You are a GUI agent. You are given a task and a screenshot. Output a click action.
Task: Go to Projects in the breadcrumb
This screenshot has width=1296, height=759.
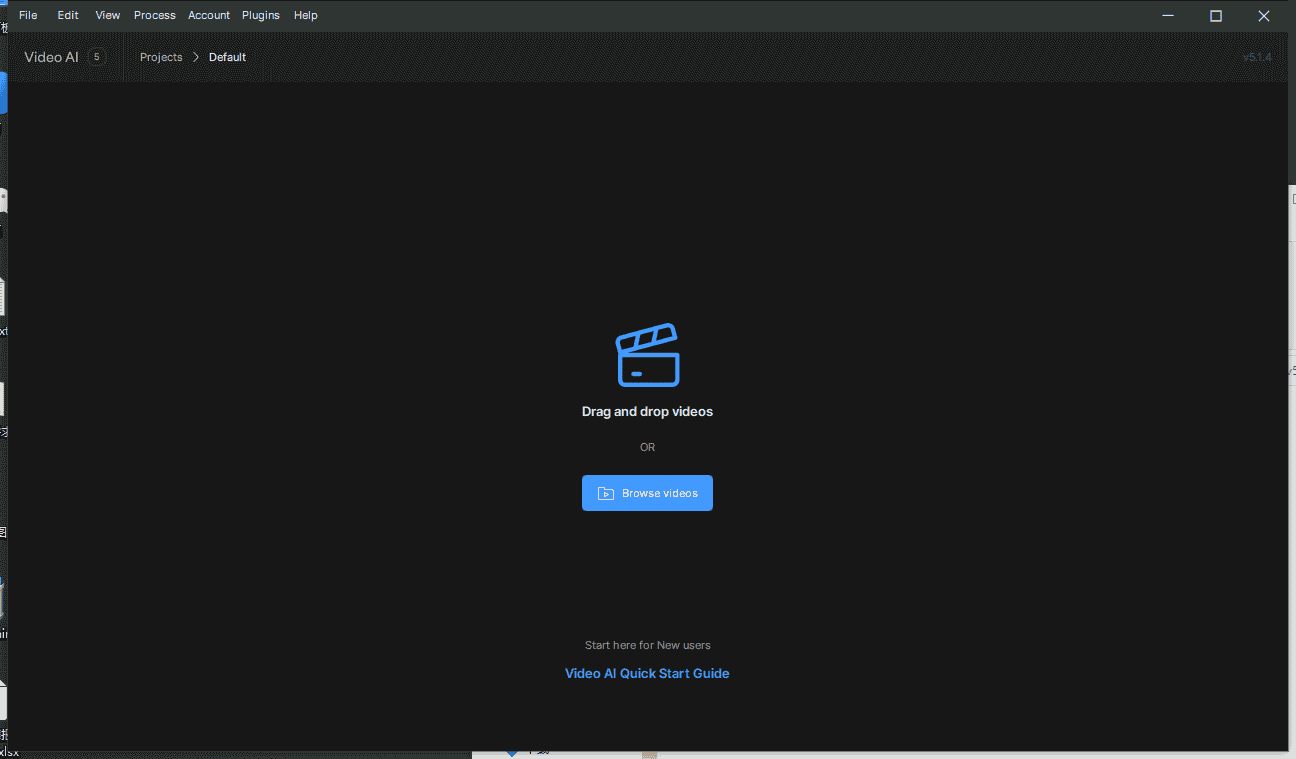pos(161,57)
